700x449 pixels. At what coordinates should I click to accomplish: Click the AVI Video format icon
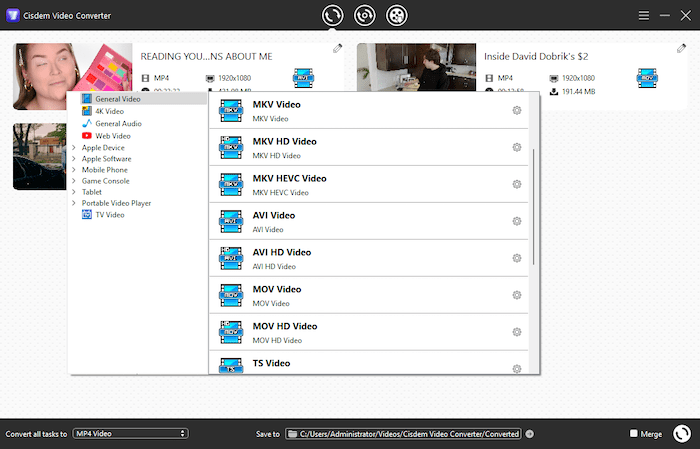pos(231,222)
